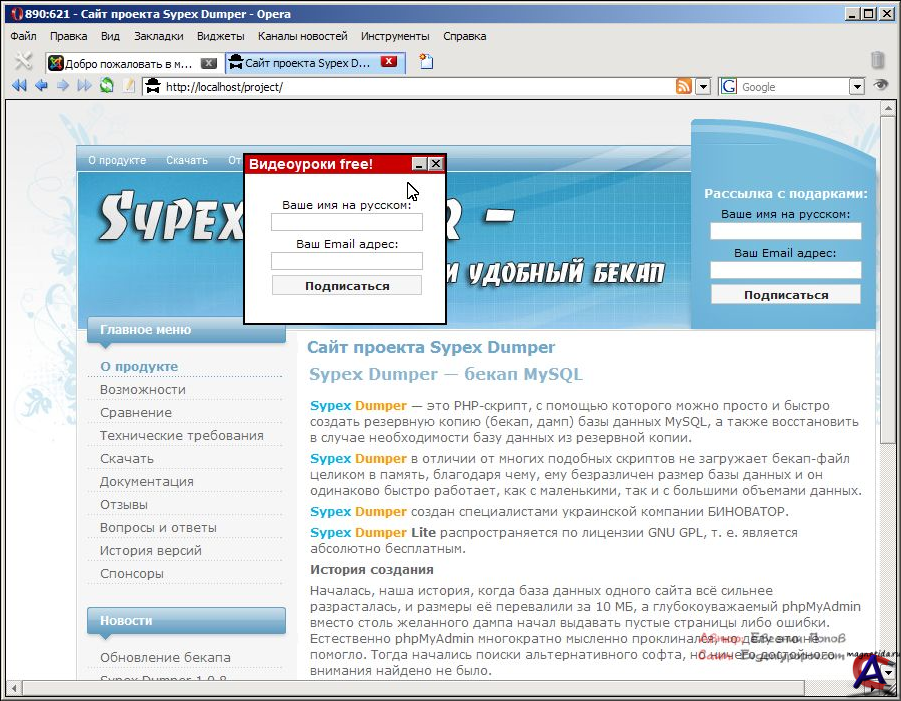The height and width of the screenshot is (701, 901).
Task: Open the Документация sidebar link
Action: click(146, 482)
